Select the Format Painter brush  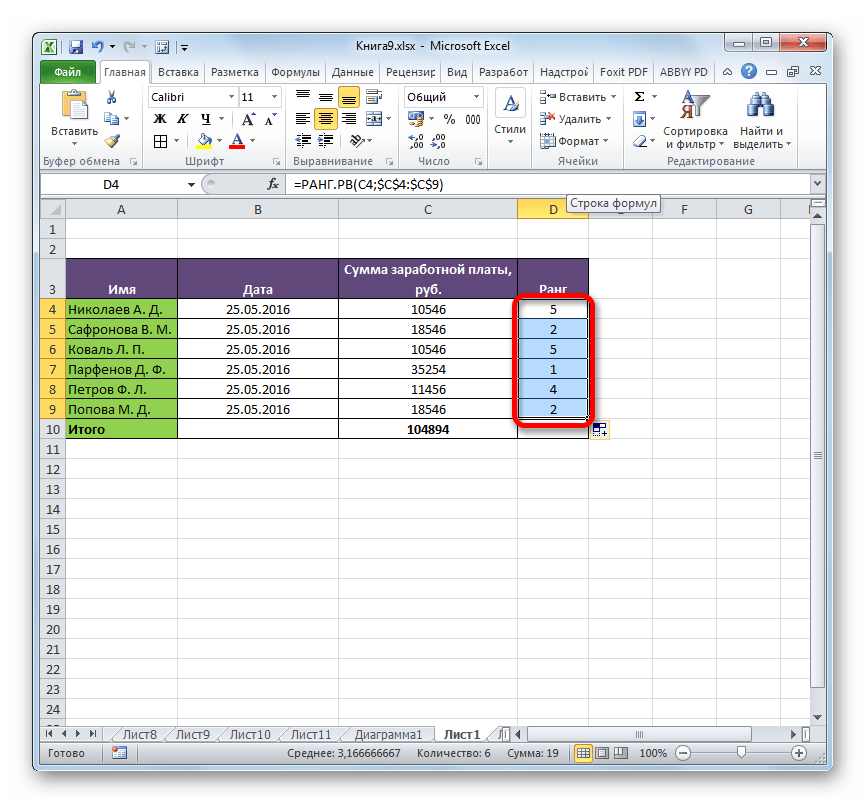click(112, 141)
